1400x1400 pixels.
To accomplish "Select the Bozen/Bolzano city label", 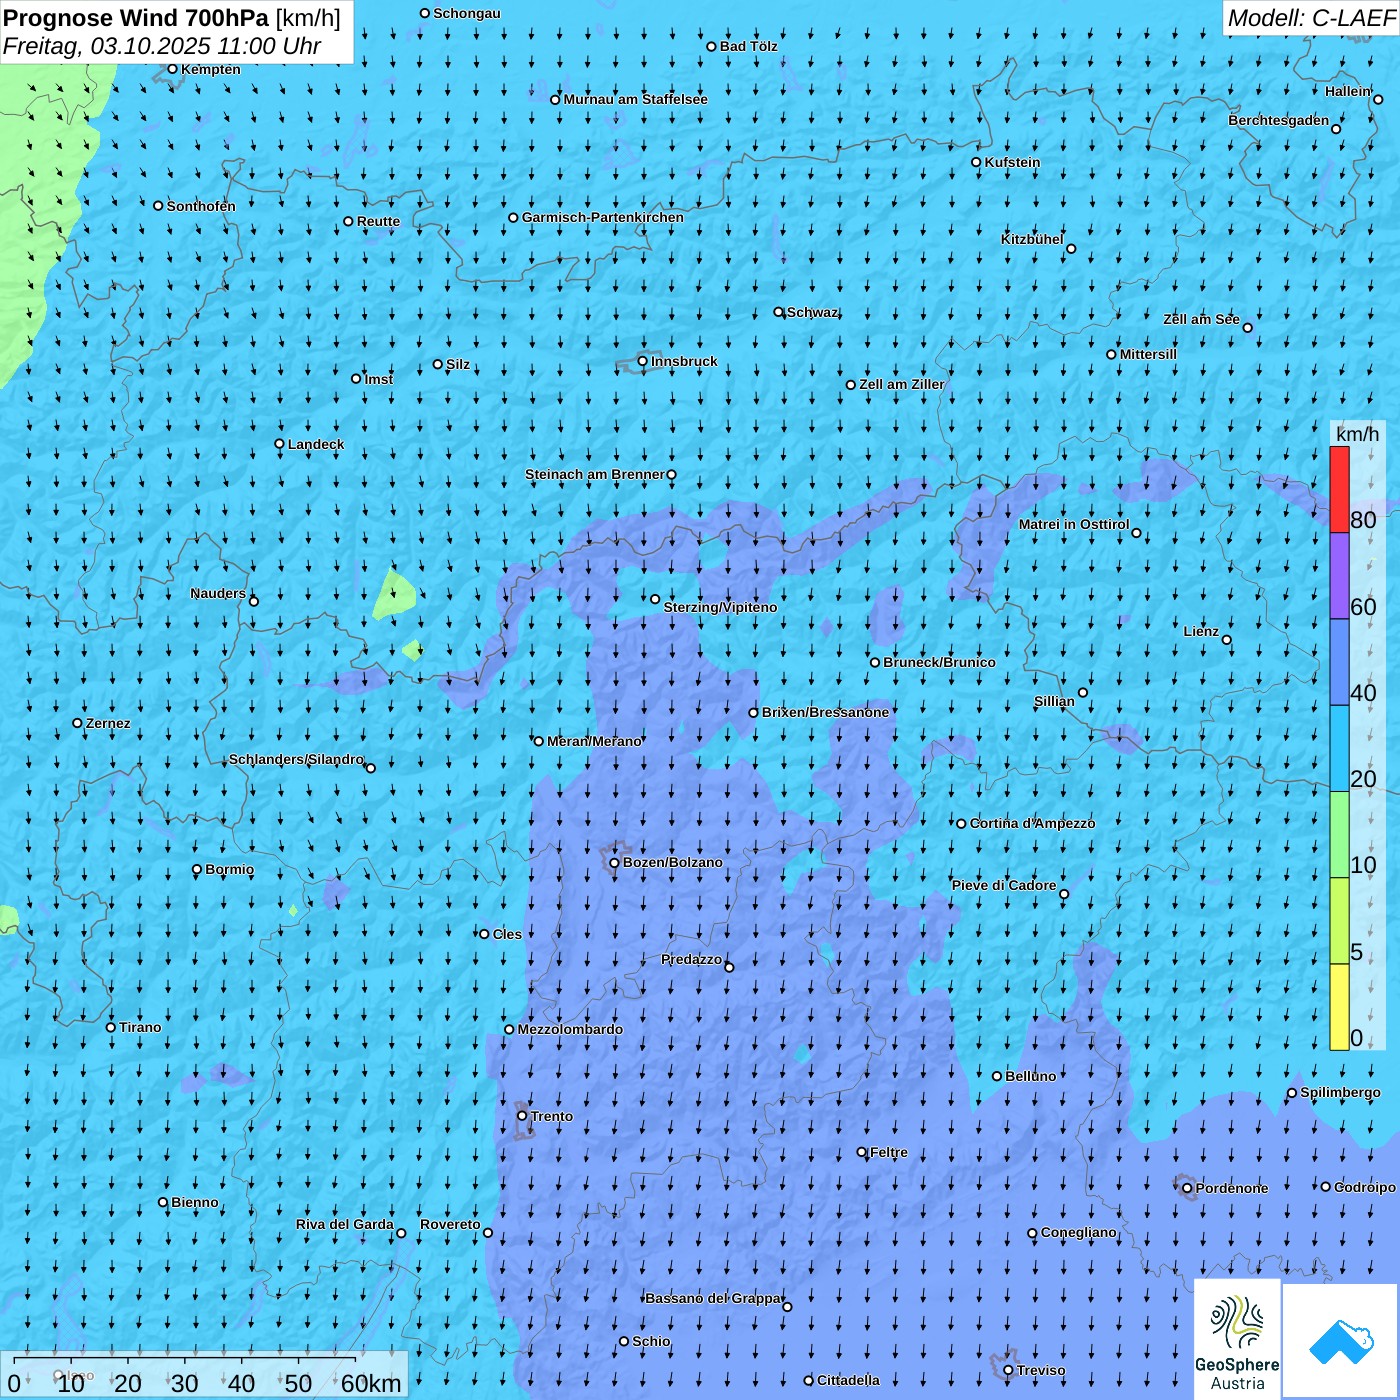I will click(x=673, y=862).
